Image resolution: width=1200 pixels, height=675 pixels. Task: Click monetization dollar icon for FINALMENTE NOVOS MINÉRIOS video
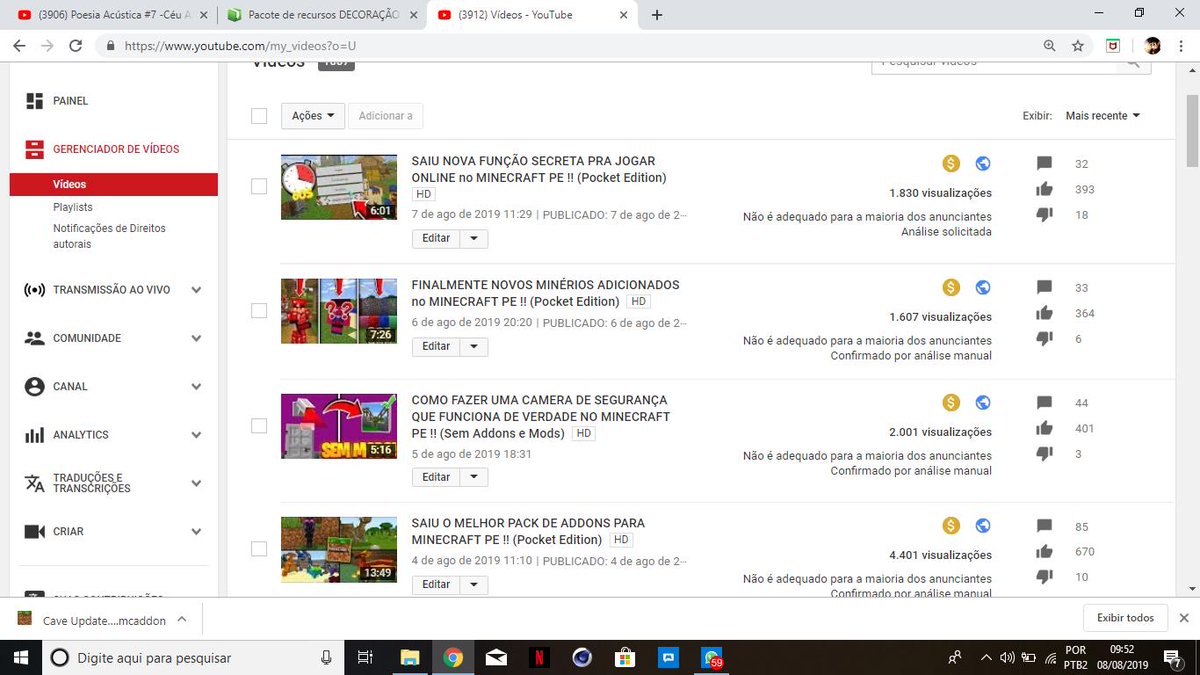click(x=951, y=287)
